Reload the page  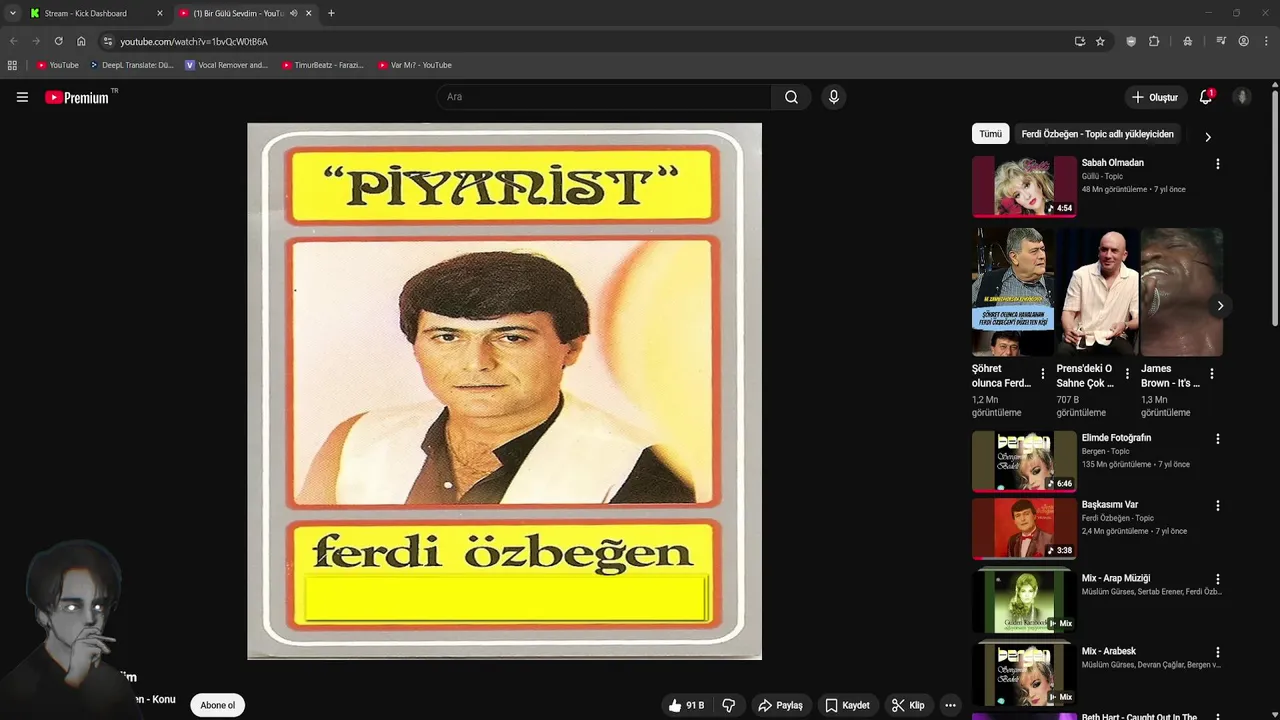click(58, 41)
